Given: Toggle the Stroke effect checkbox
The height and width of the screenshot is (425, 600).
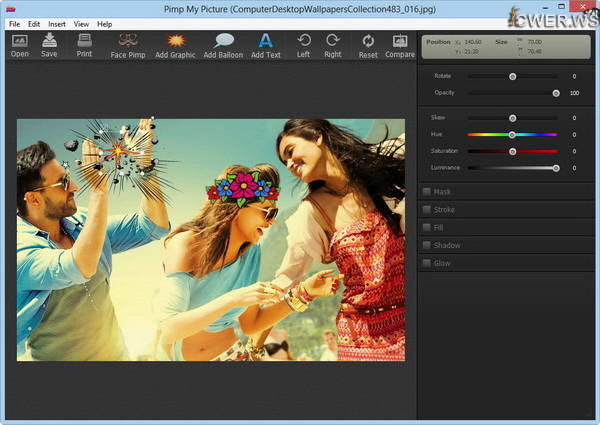Looking at the screenshot, I should [426, 210].
